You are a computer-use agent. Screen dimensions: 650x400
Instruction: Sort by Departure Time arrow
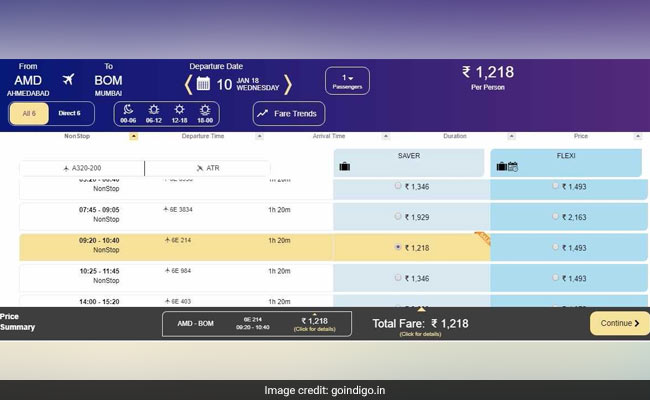coord(260,136)
